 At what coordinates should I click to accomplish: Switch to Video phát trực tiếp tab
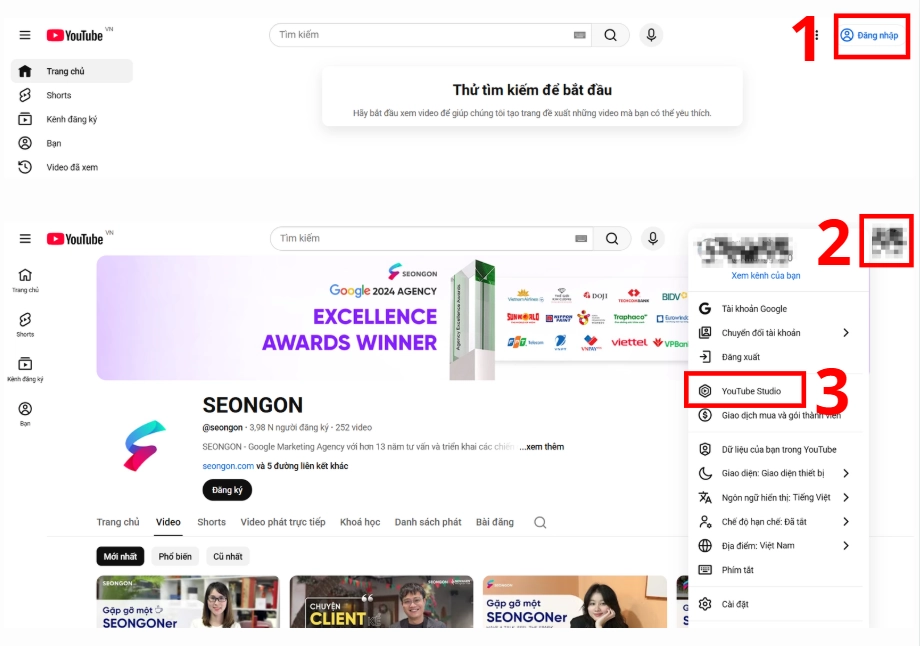283,522
